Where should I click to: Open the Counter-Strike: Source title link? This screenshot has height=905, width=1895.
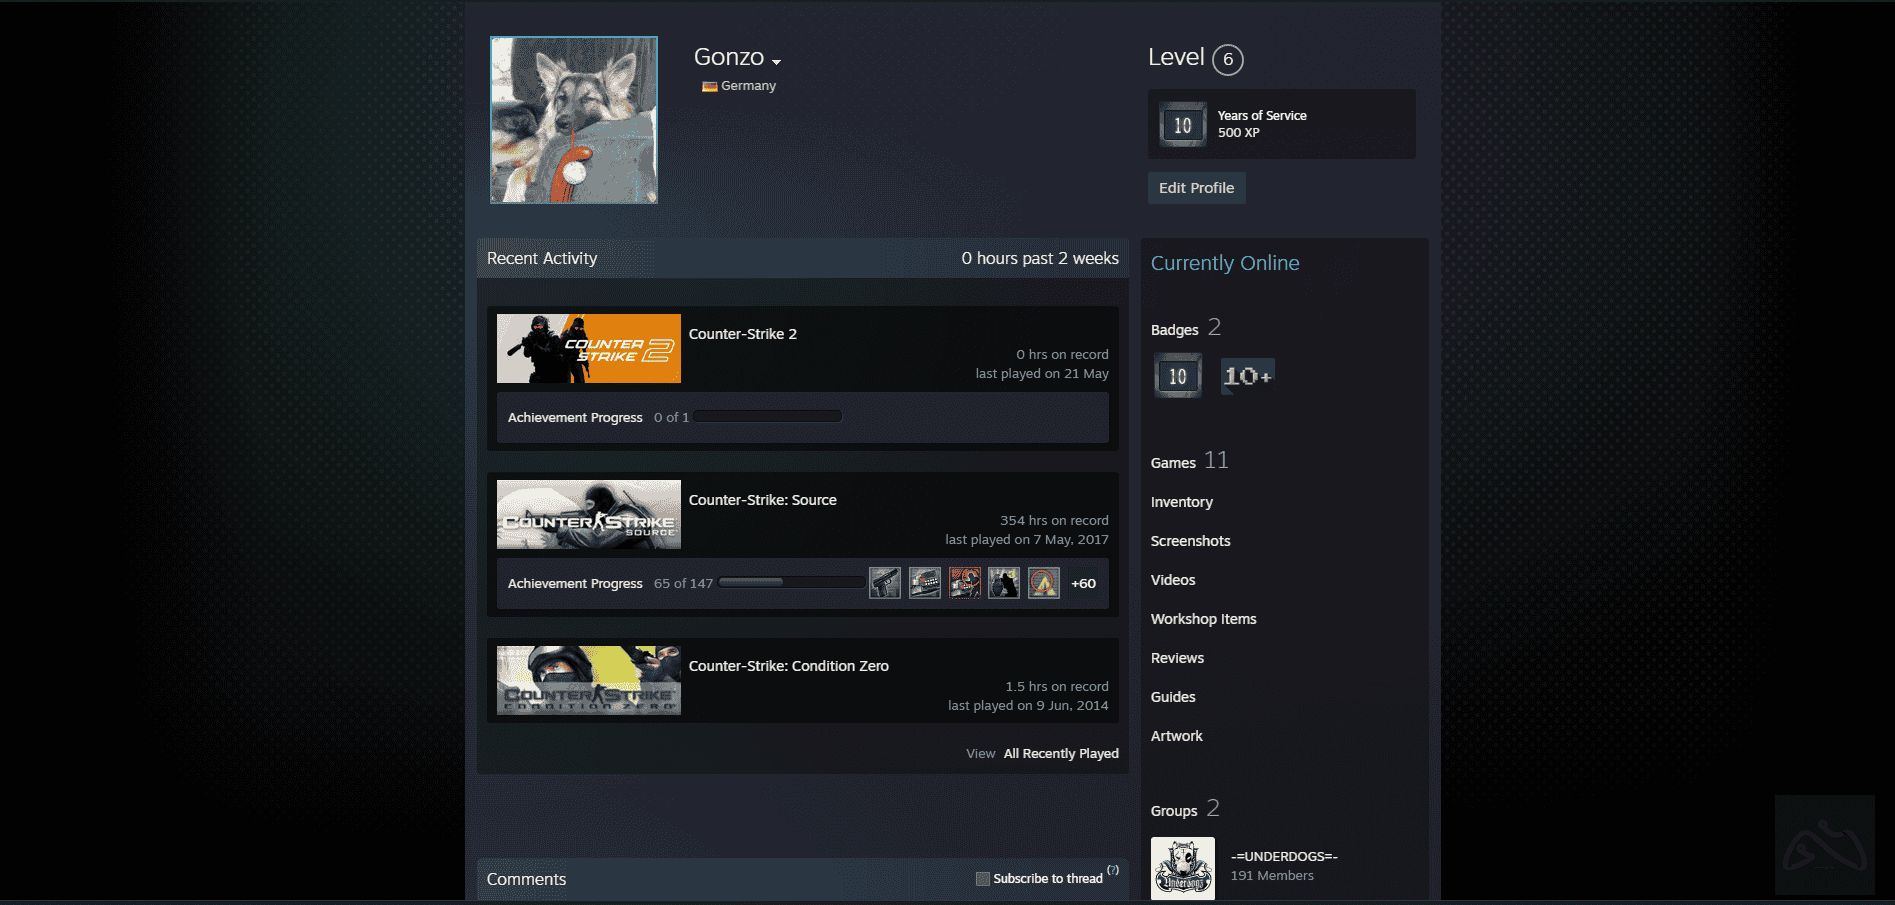763,500
